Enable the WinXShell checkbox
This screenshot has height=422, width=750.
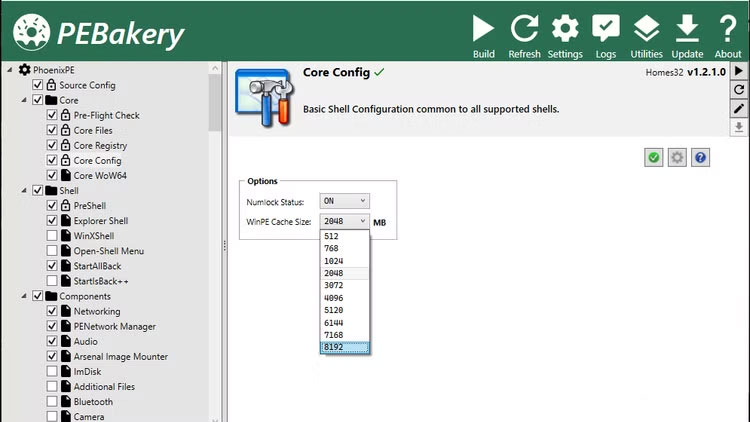click(52, 236)
